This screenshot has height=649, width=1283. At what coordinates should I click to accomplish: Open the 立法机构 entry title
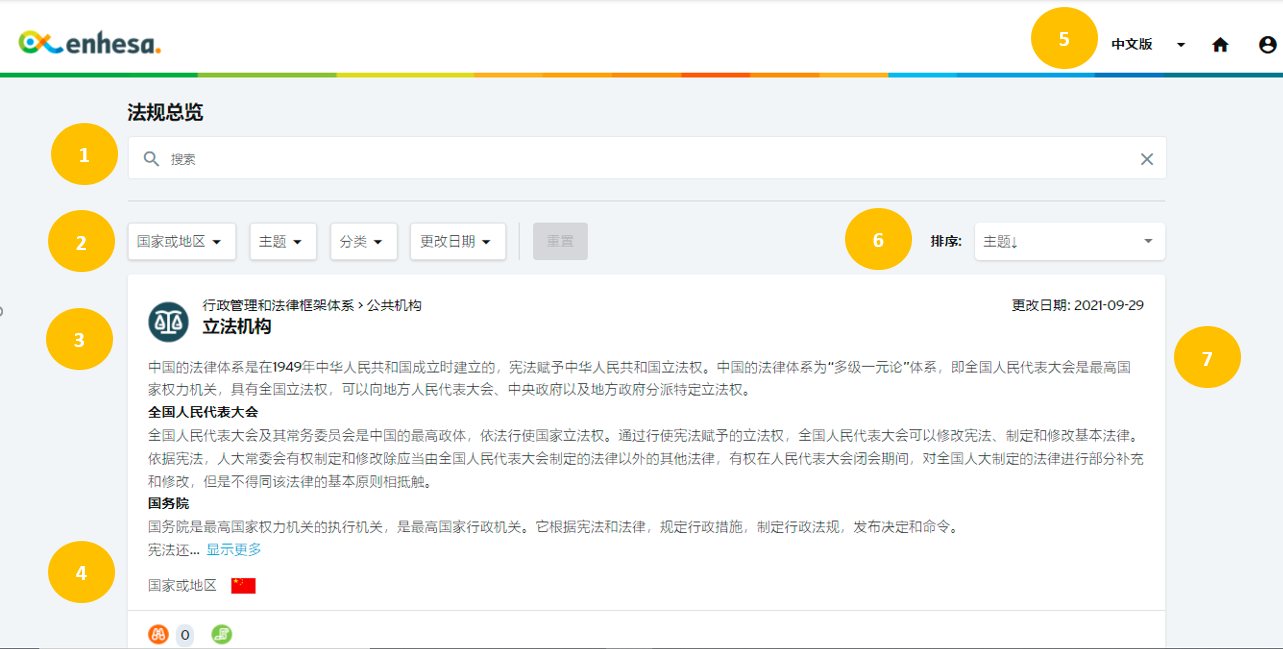coord(237,327)
